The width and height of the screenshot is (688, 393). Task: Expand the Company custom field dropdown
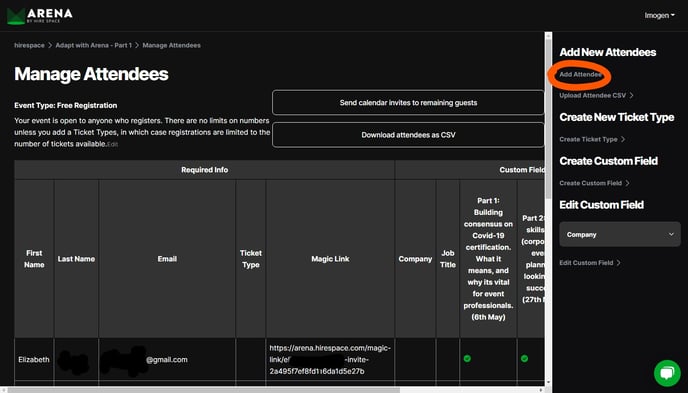[x=620, y=234]
